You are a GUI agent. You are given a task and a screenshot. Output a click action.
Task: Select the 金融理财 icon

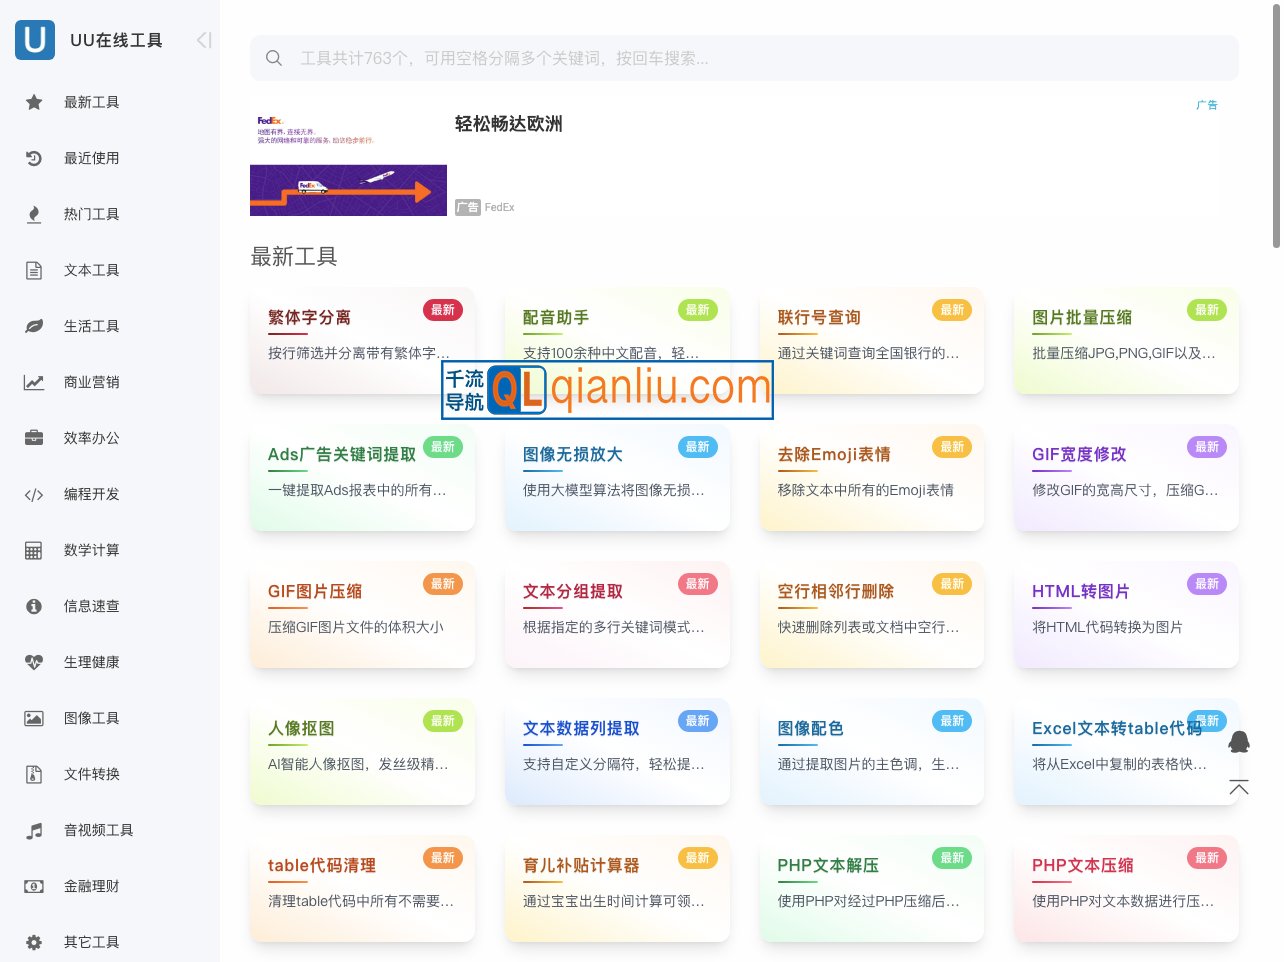pos(33,886)
